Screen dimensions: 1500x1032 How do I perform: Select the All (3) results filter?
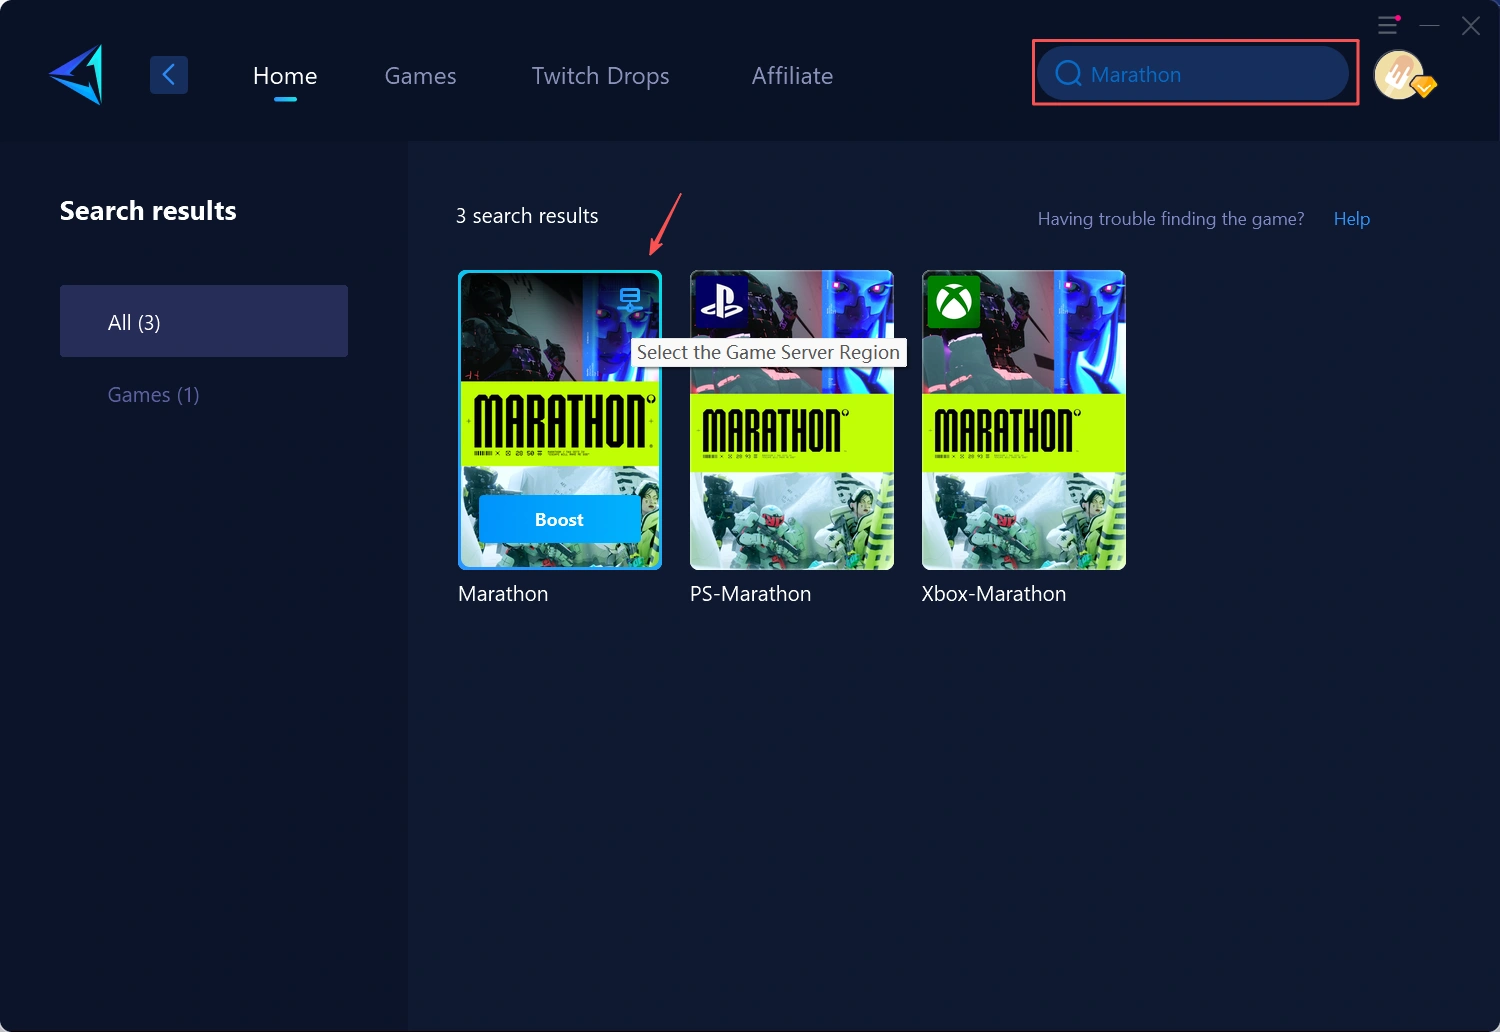tap(204, 321)
